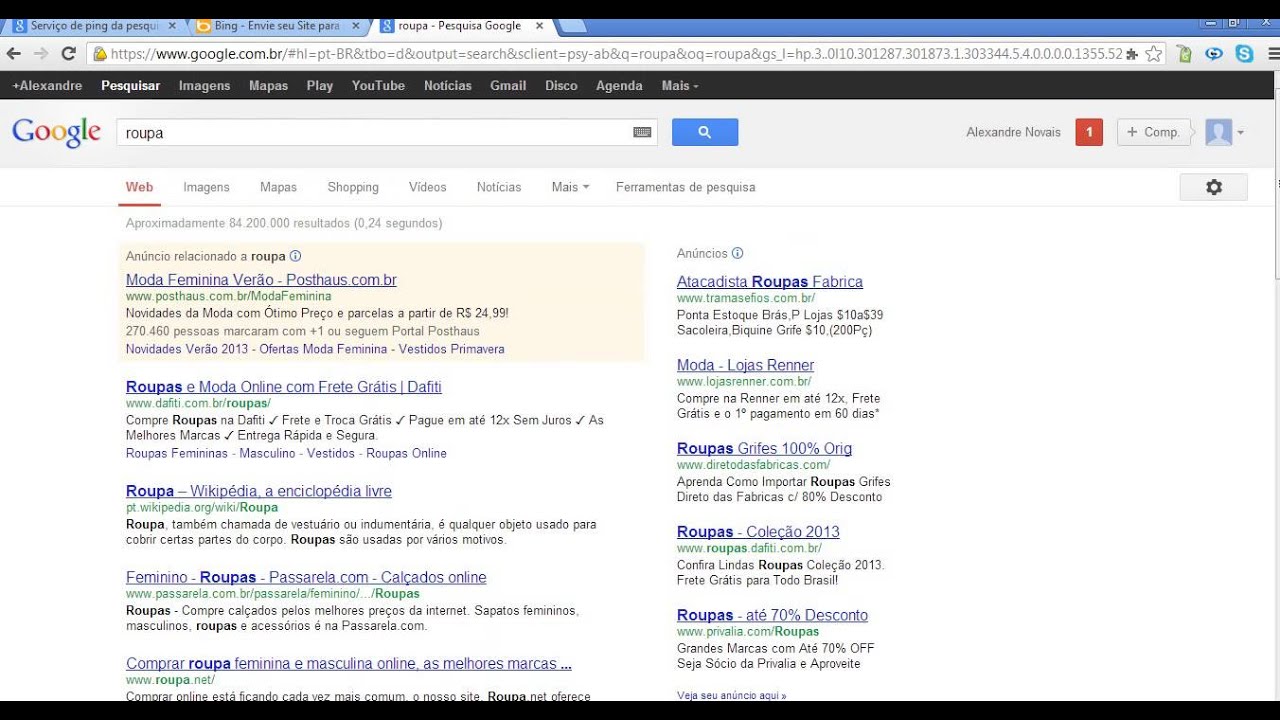The height and width of the screenshot is (720, 1280).
Task: Open Gmail from the black Google bar
Action: click(508, 86)
